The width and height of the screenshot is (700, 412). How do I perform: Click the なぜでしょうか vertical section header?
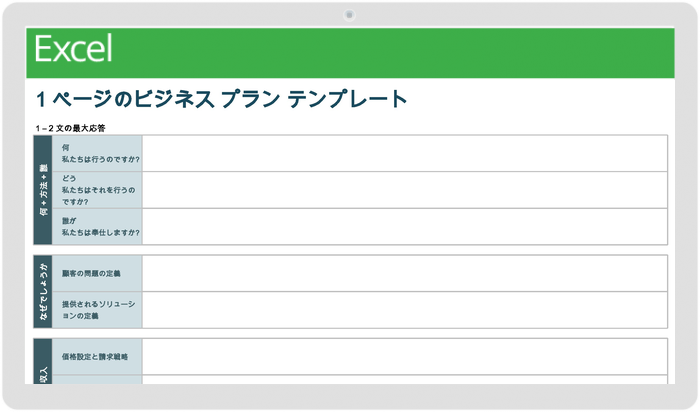pos(44,291)
